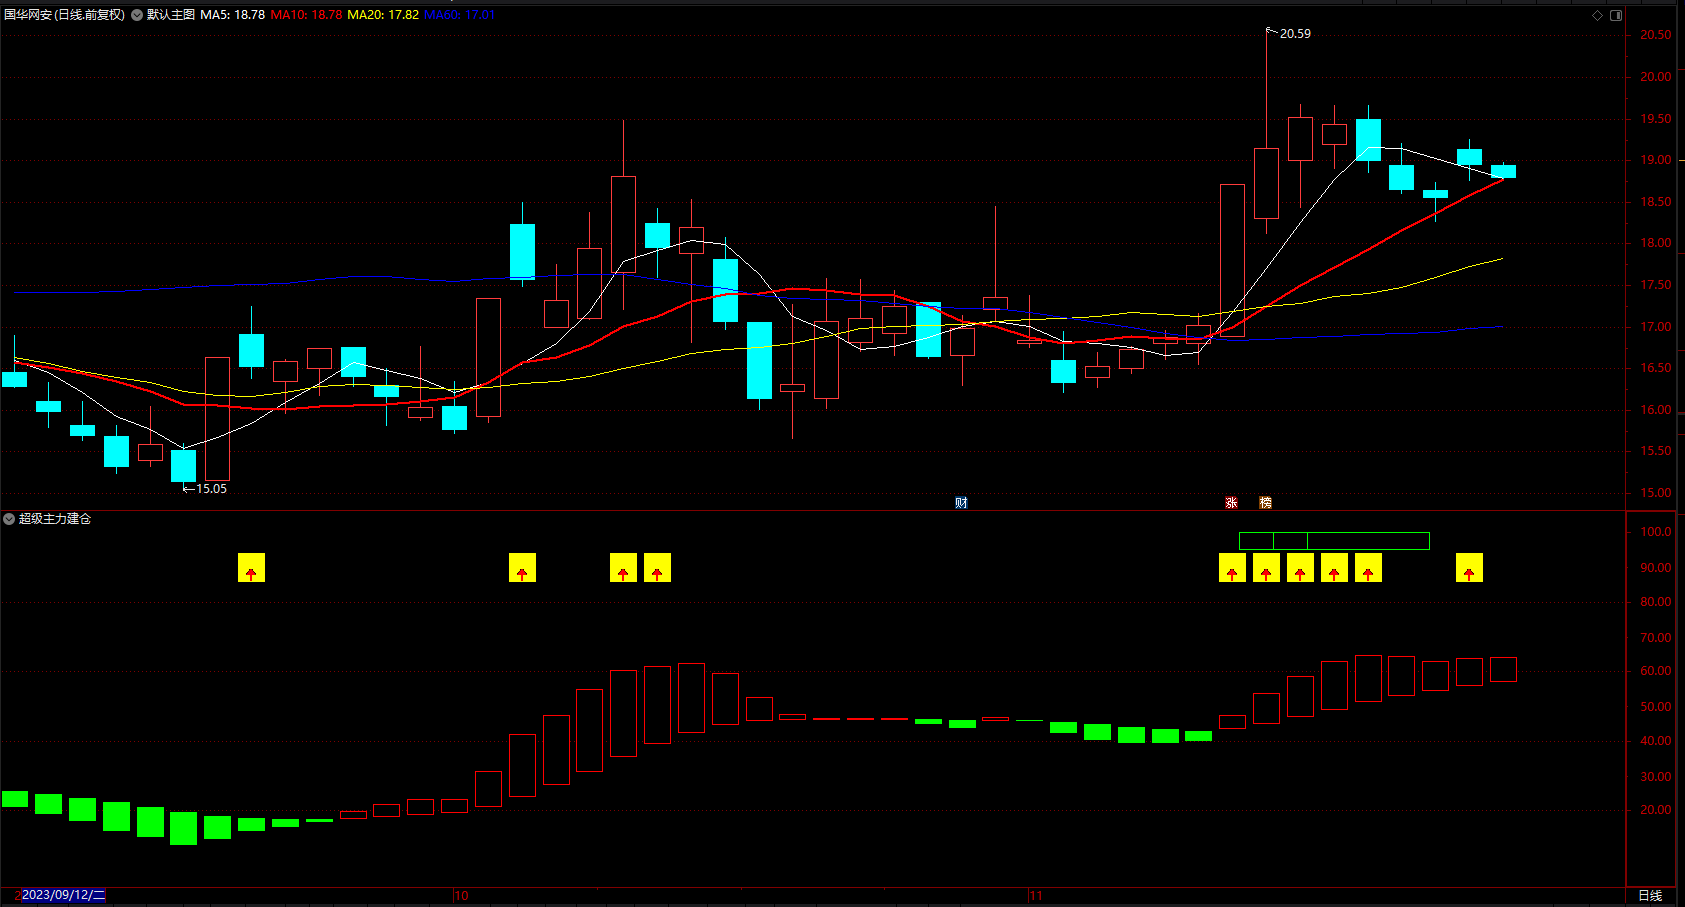Click the 20.59 high price annotation
1685x907 pixels.
point(1295,34)
